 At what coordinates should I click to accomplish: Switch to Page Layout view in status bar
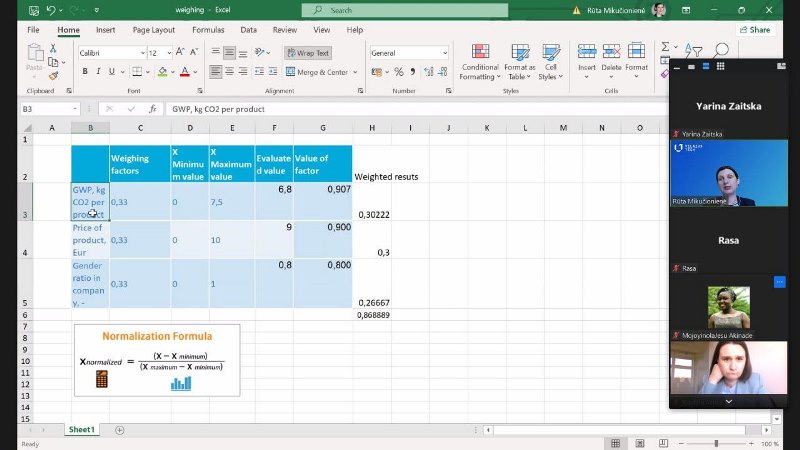tap(640, 443)
